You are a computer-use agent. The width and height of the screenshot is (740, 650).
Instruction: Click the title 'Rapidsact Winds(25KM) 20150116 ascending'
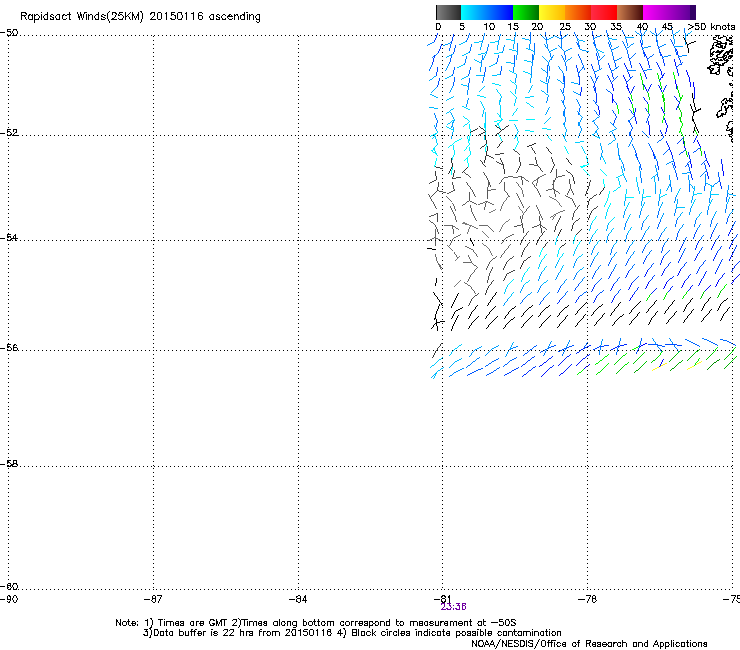(x=140, y=17)
